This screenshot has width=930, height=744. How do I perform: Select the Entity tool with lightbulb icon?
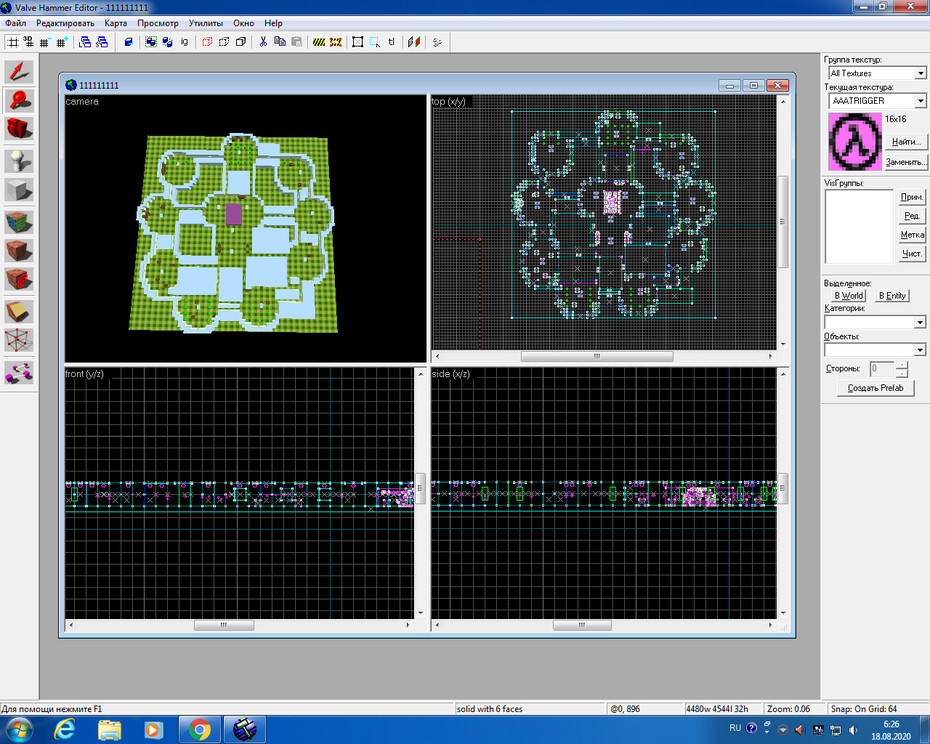(x=19, y=161)
